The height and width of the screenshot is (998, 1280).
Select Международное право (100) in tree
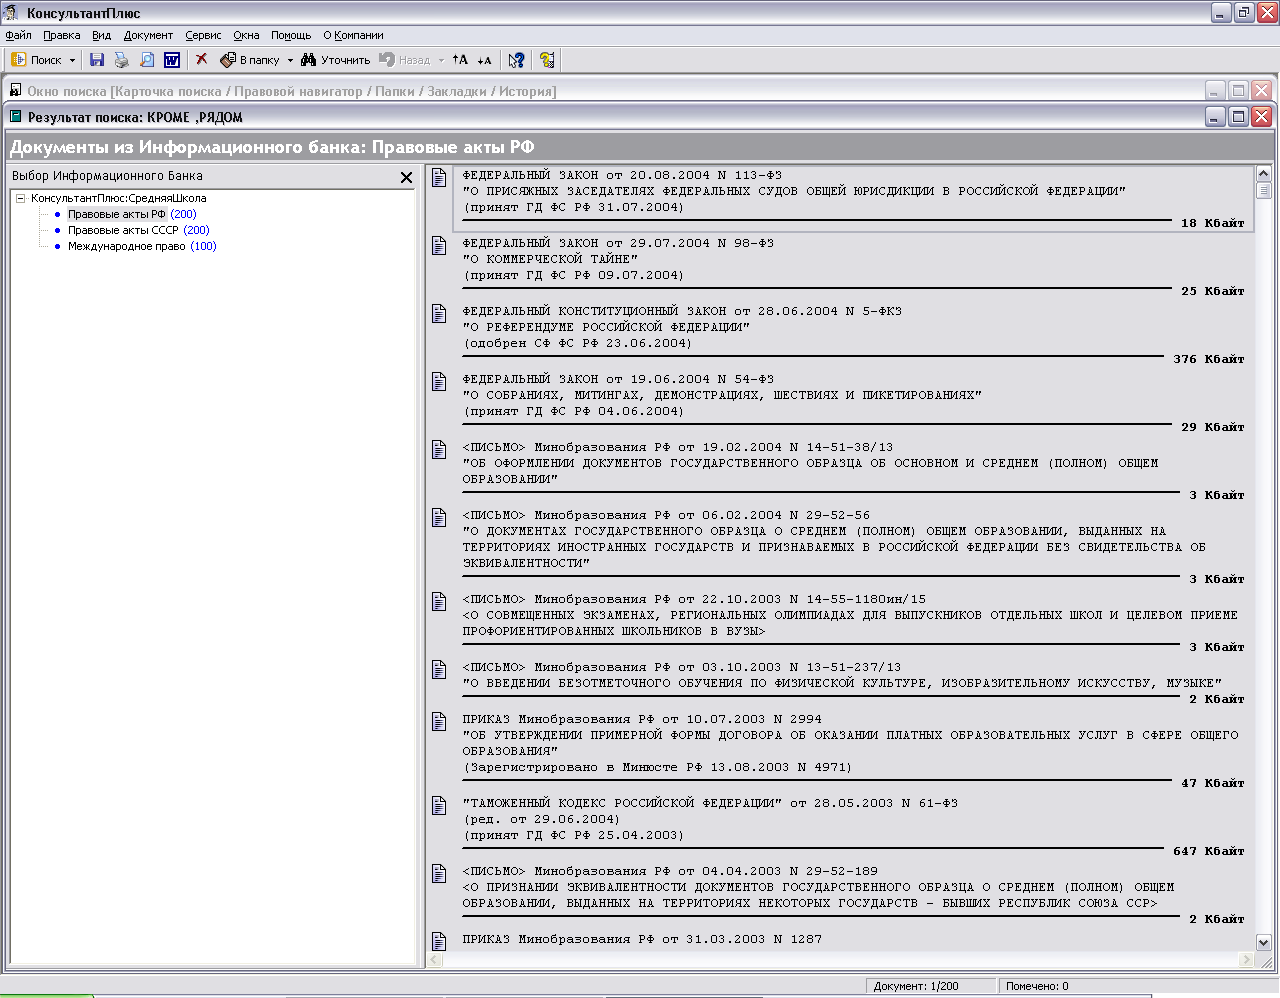click(142, 246)
